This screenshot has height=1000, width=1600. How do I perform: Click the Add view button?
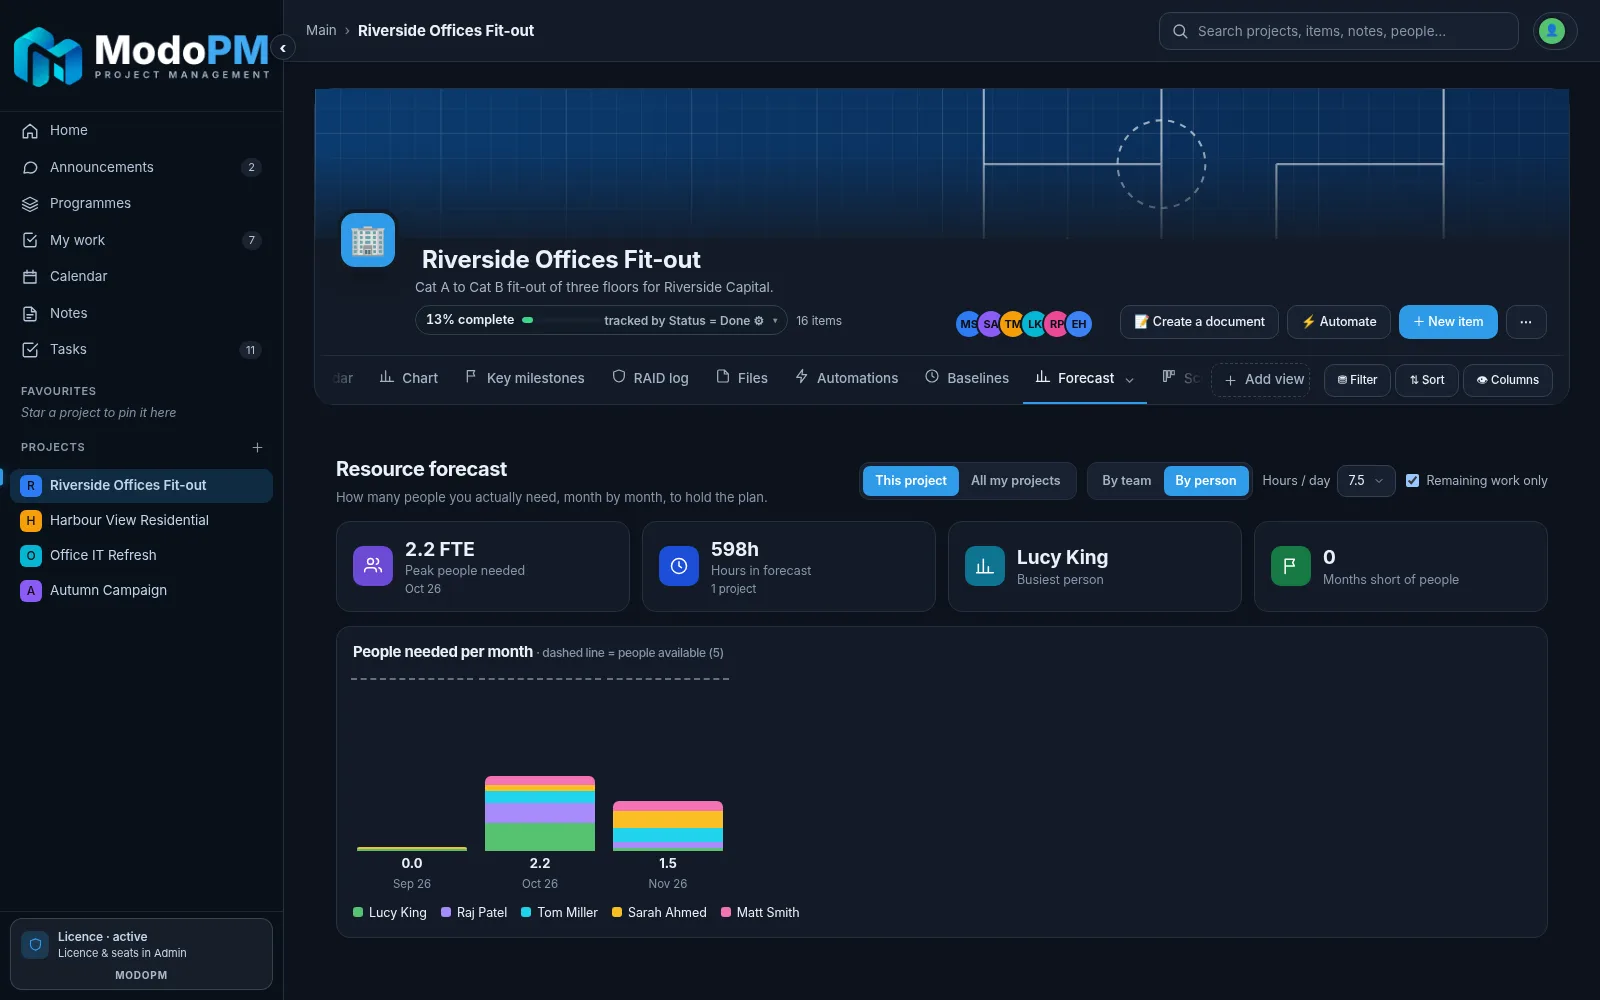pos(1260,380)
